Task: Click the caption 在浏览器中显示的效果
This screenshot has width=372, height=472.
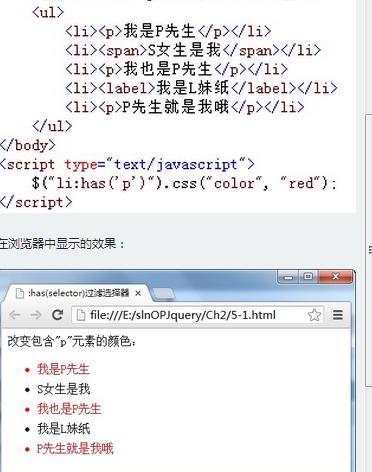Action: 62,244
